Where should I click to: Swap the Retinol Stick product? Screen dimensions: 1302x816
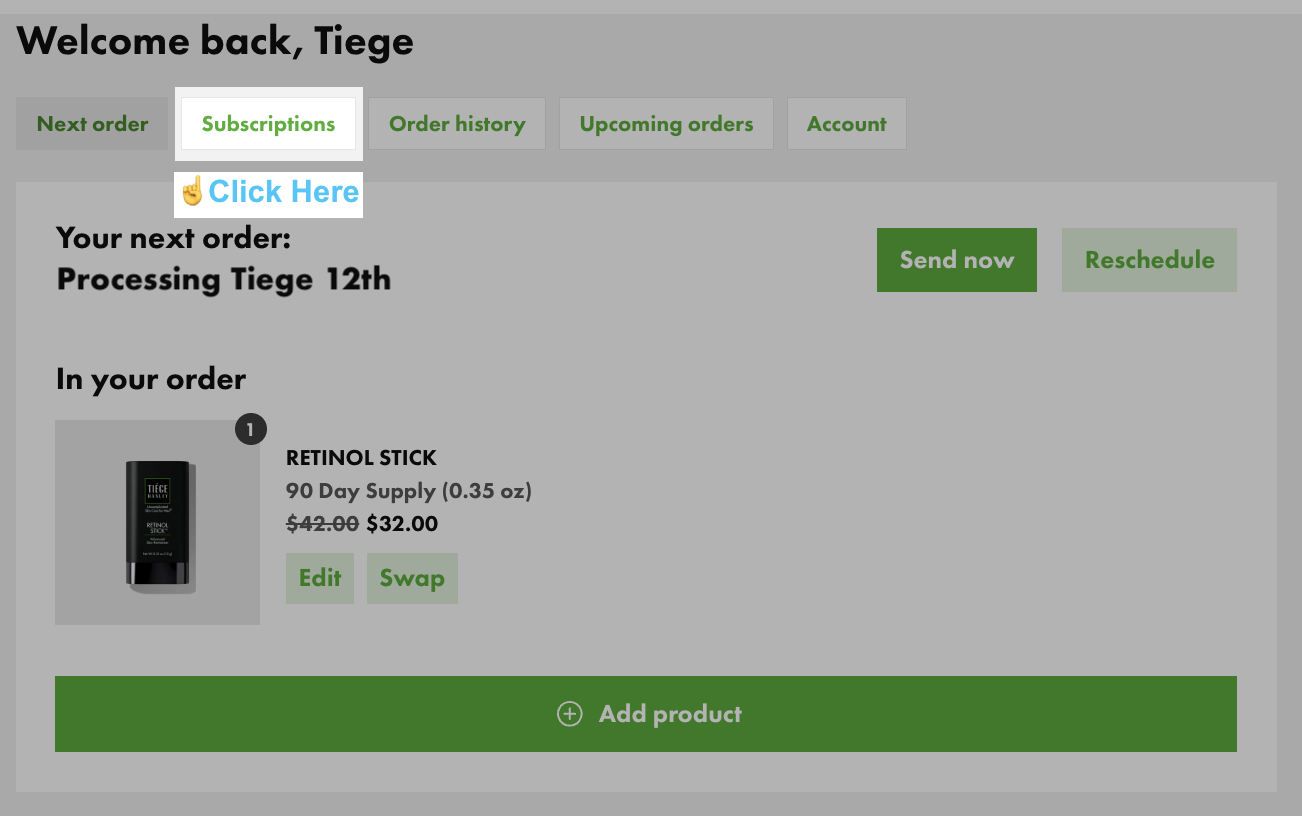tap(412, 578)
